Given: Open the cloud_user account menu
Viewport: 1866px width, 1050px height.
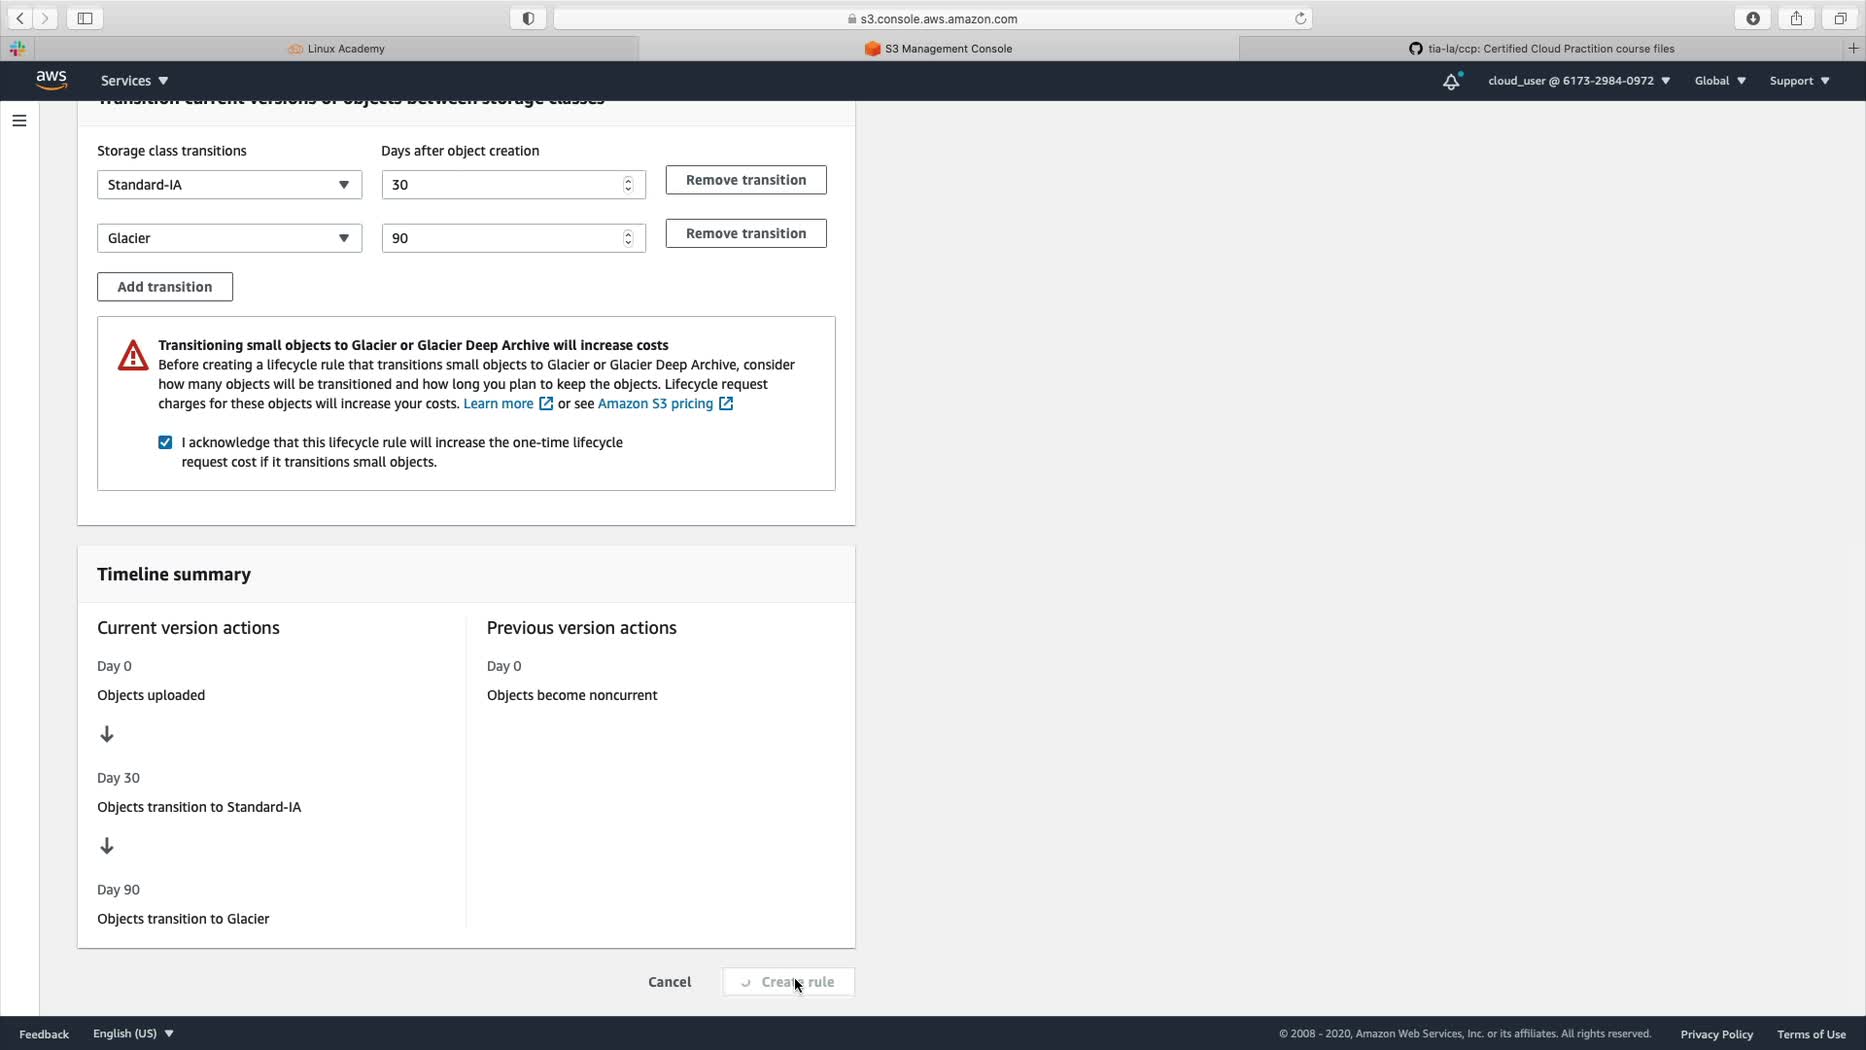Looking at the screenshot, I should [1579, 81].
